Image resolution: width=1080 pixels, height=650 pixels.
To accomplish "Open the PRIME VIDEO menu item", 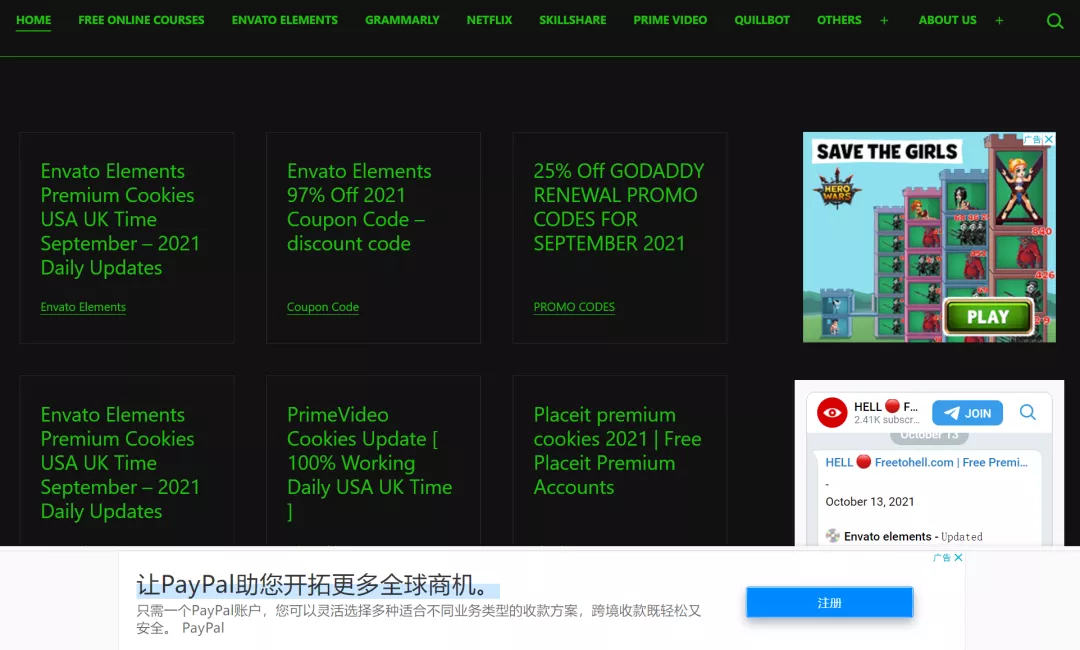I will pos(670,20).
